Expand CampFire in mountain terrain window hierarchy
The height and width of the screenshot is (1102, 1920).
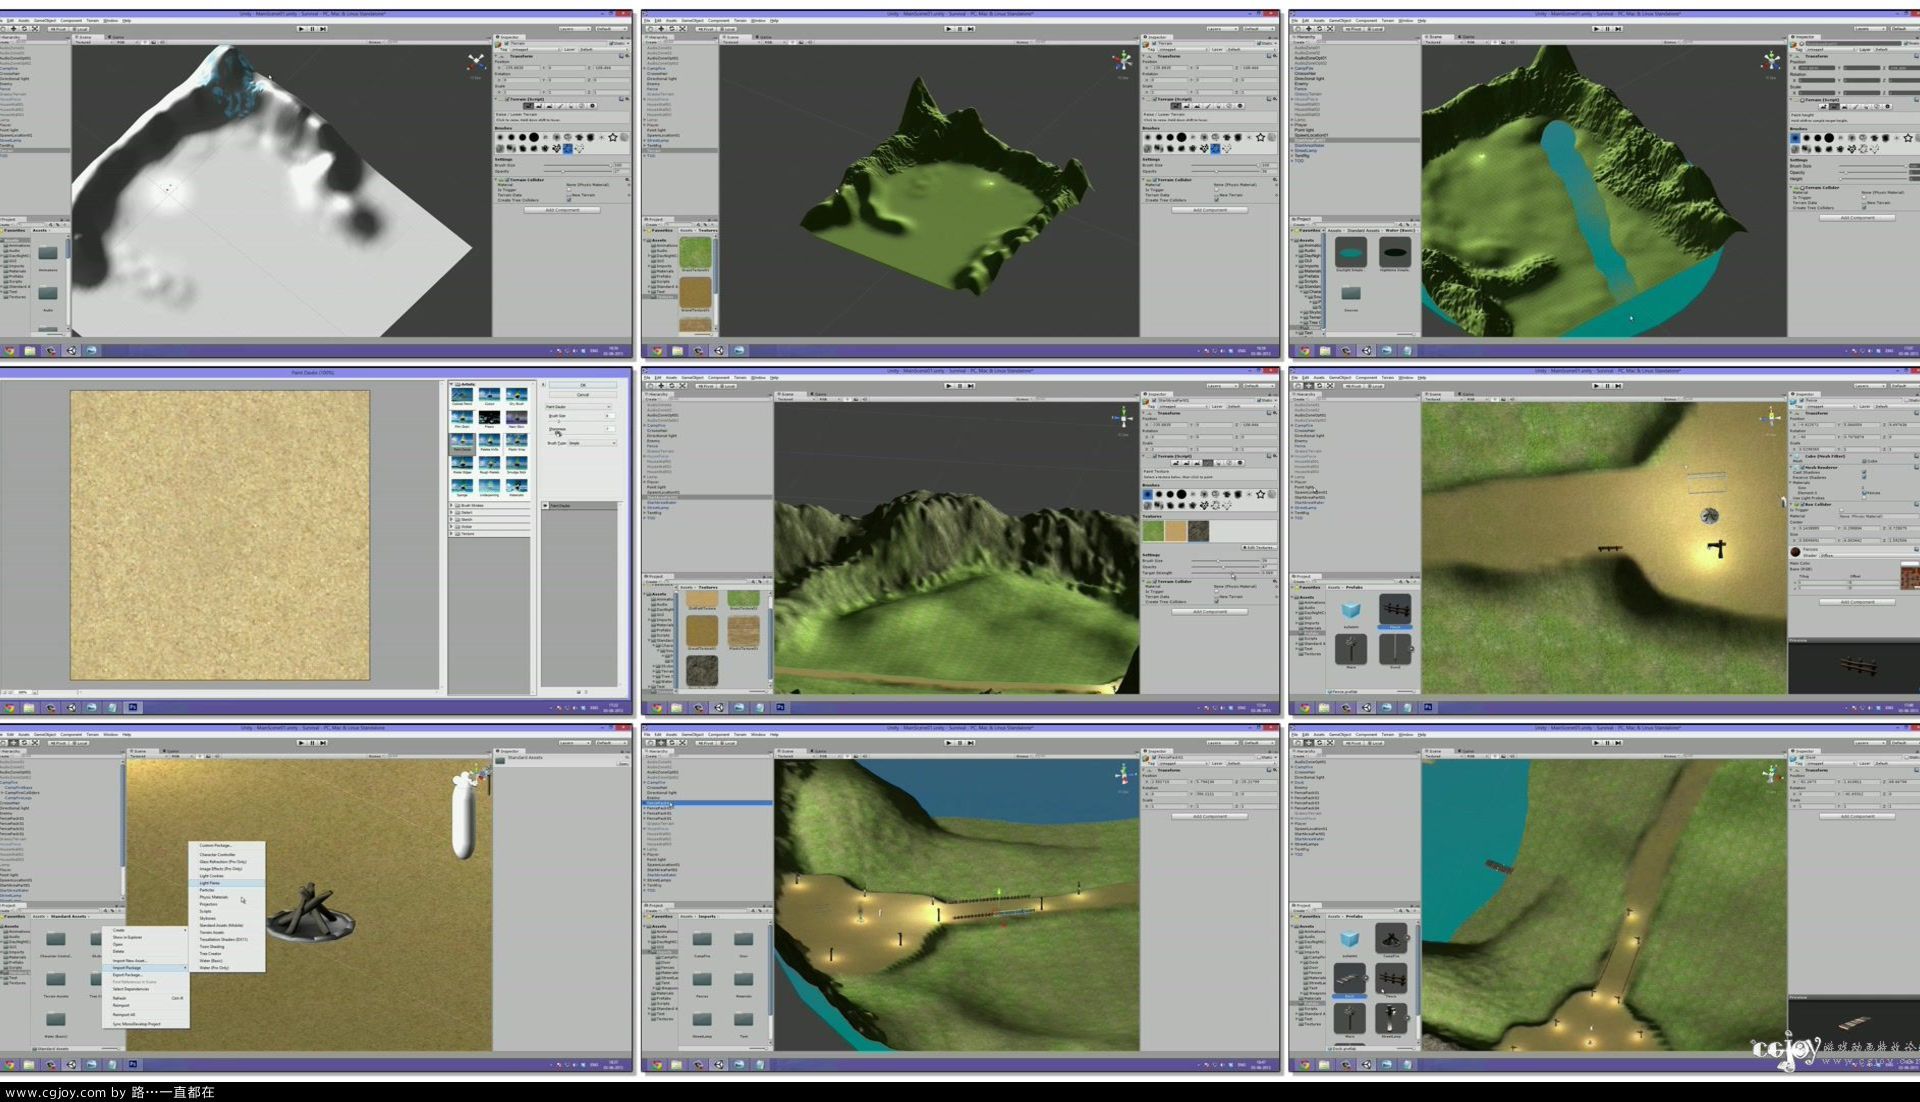(644, 425)
